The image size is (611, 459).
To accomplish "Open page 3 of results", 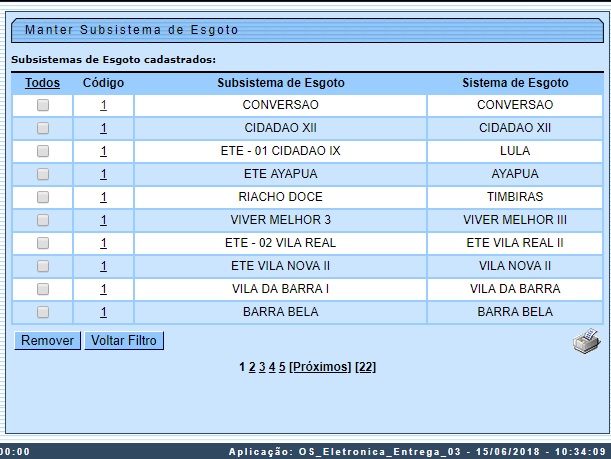I will point(262,367).
